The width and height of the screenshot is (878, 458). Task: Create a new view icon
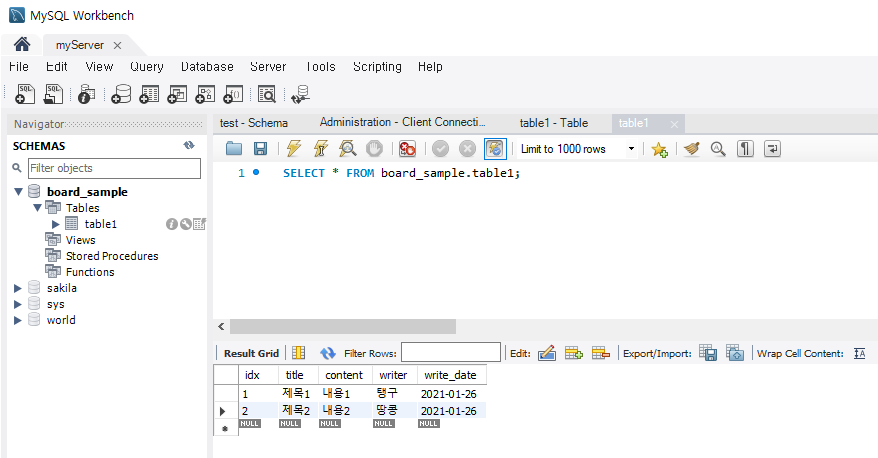click(x=177, y=94)
